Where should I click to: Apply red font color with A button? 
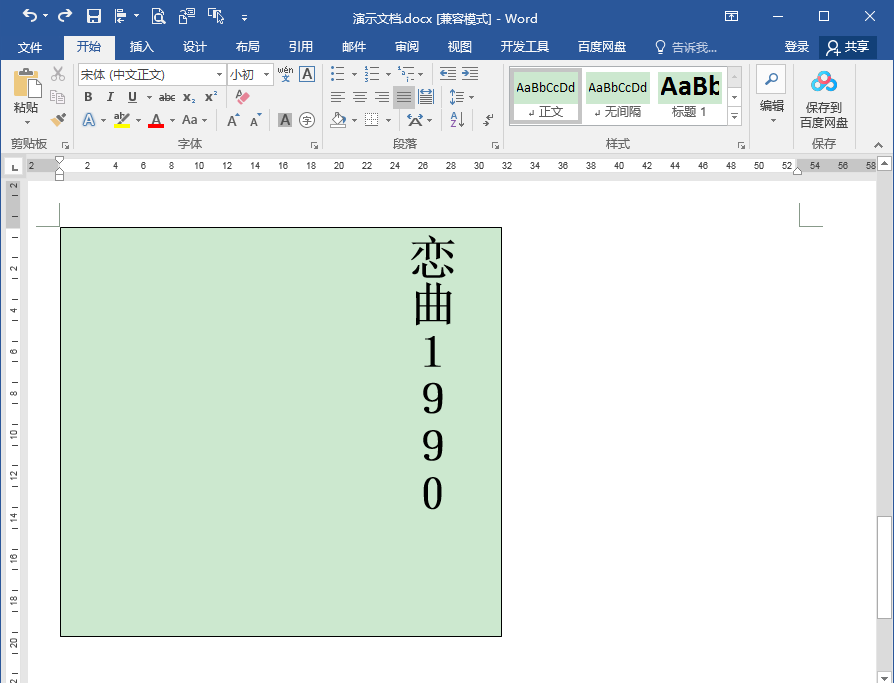pyautogui.click(x=156, y=120)
